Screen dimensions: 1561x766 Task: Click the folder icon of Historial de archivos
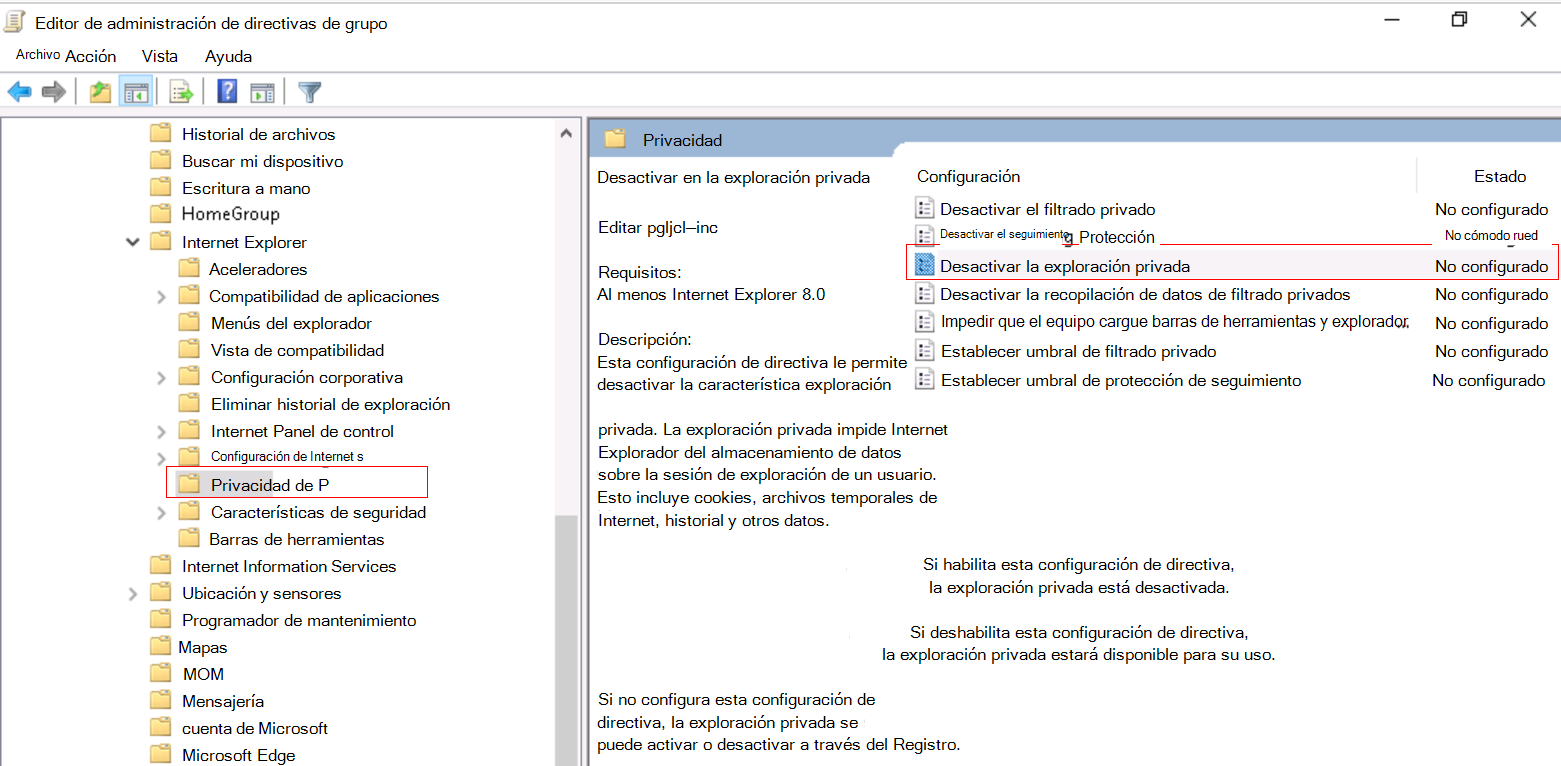(160, 133)
